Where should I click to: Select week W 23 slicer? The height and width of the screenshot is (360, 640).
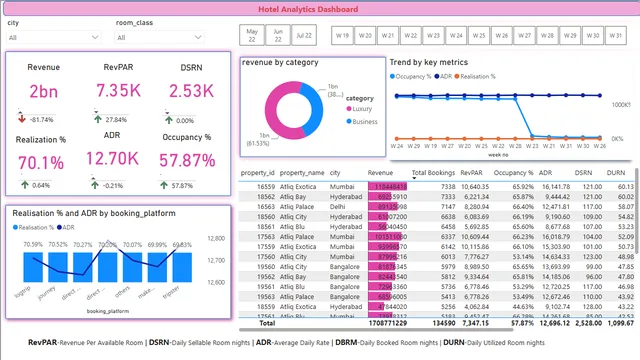(433, 36)
